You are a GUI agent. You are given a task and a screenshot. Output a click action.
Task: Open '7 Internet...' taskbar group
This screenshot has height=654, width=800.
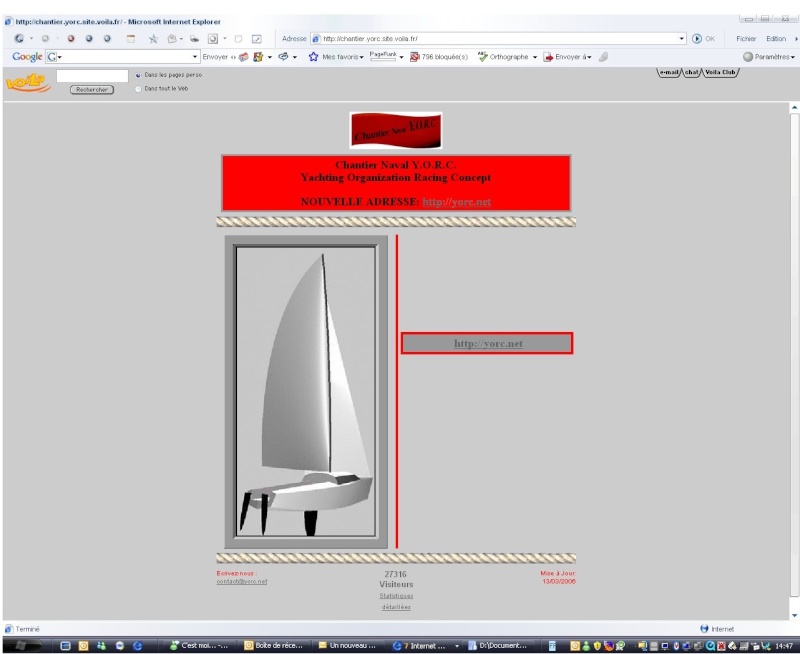[x=424, y=646]
